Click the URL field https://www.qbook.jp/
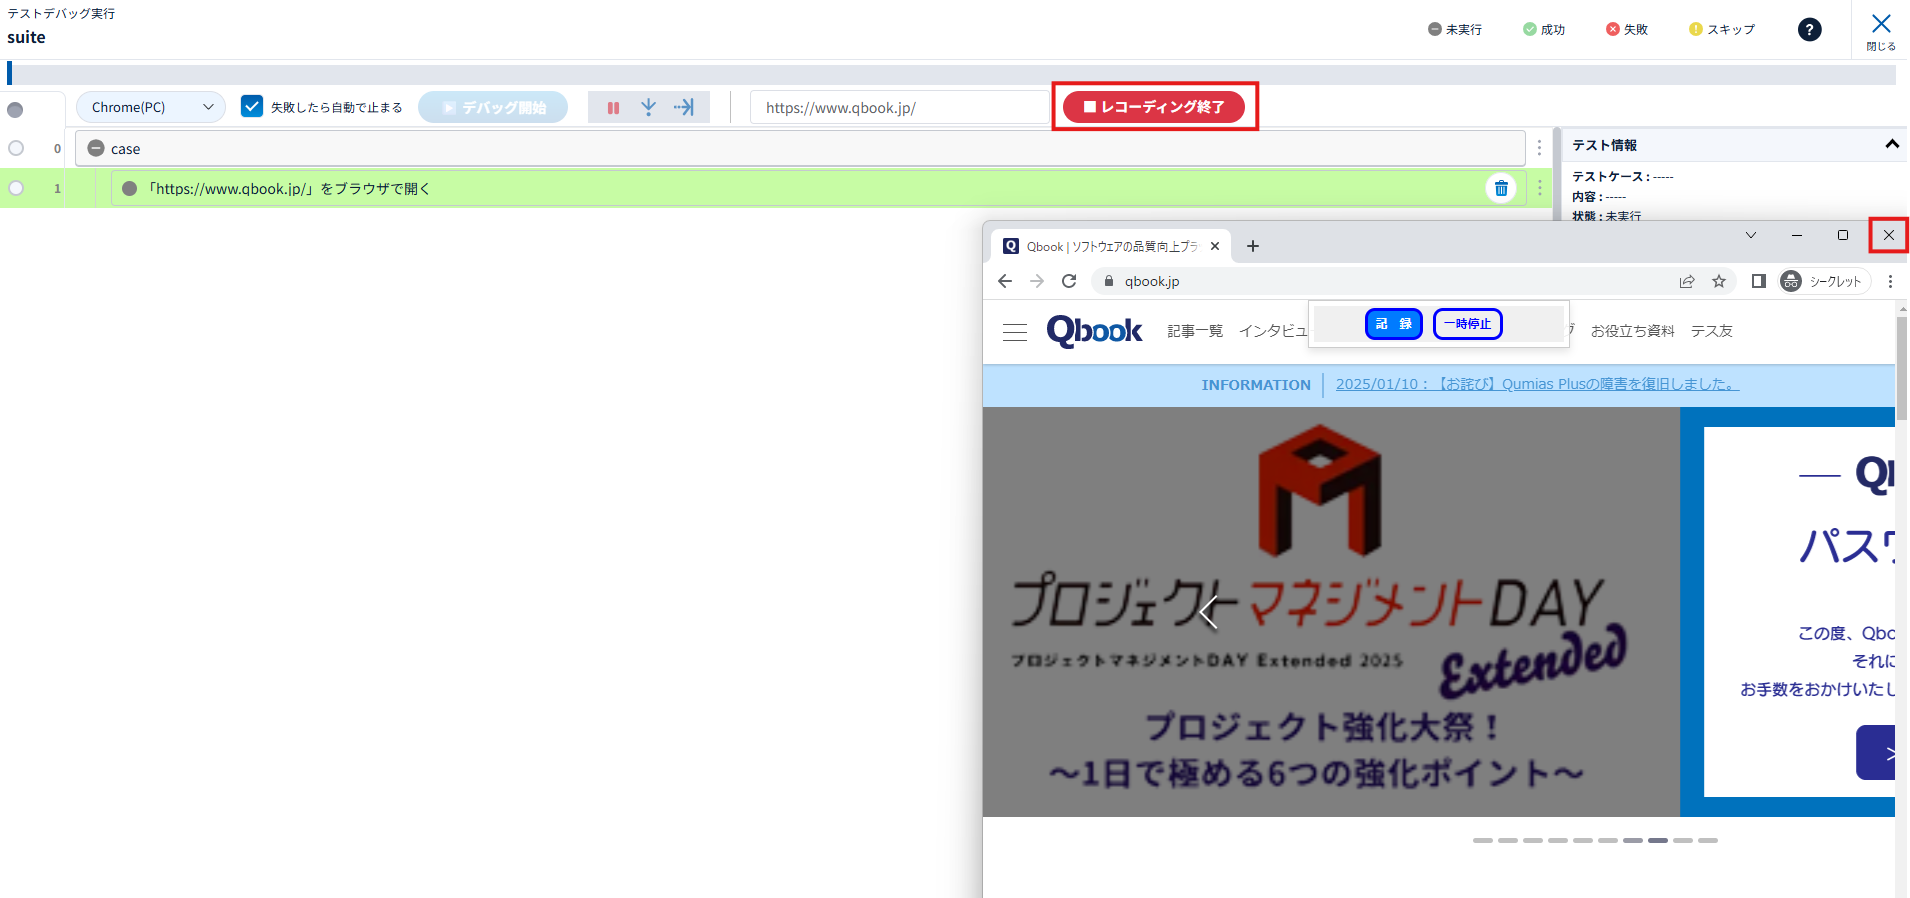The height and width of the screenshot is (898, 1910). [899, 107]
